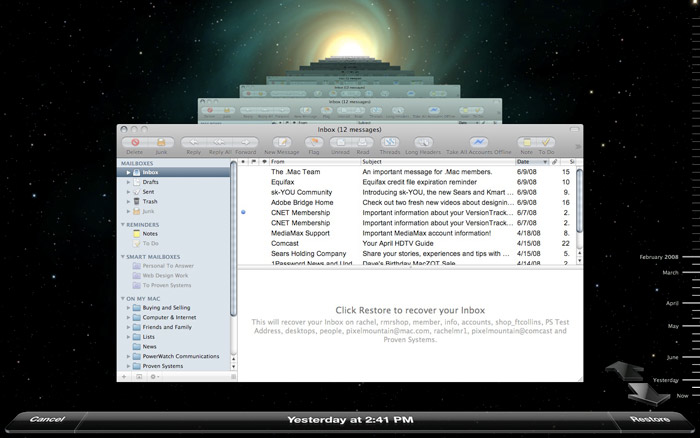
Task: Click the To Do checkmark icon
Action: click(546, 142)
